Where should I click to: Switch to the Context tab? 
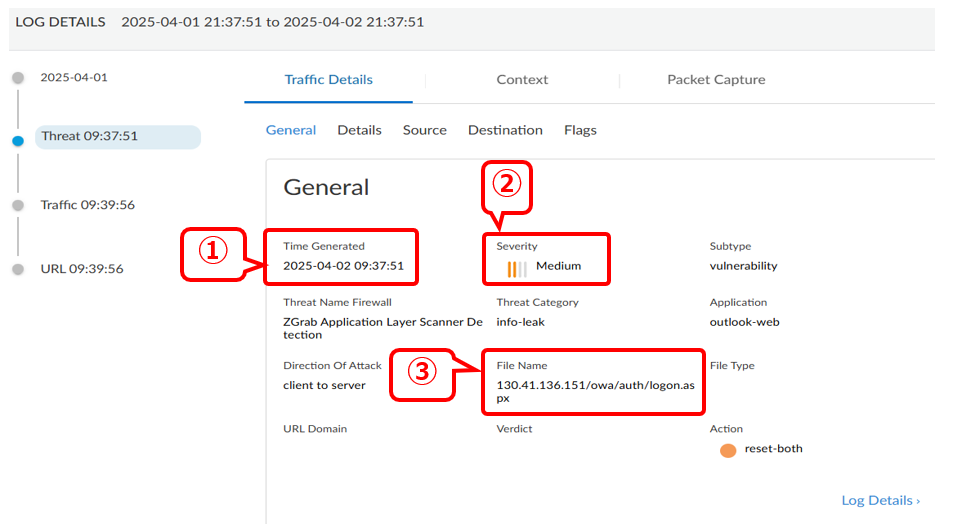point(522,80)
